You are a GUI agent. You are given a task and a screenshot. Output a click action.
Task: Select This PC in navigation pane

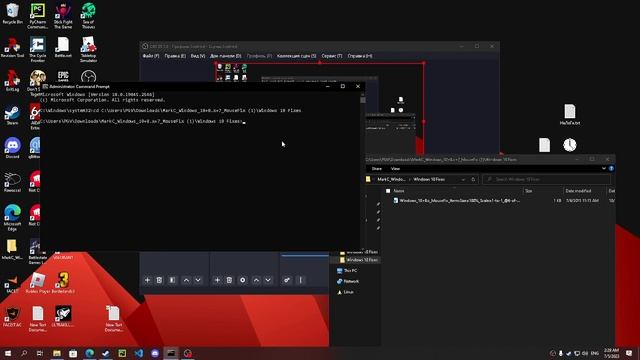point(347,270)
